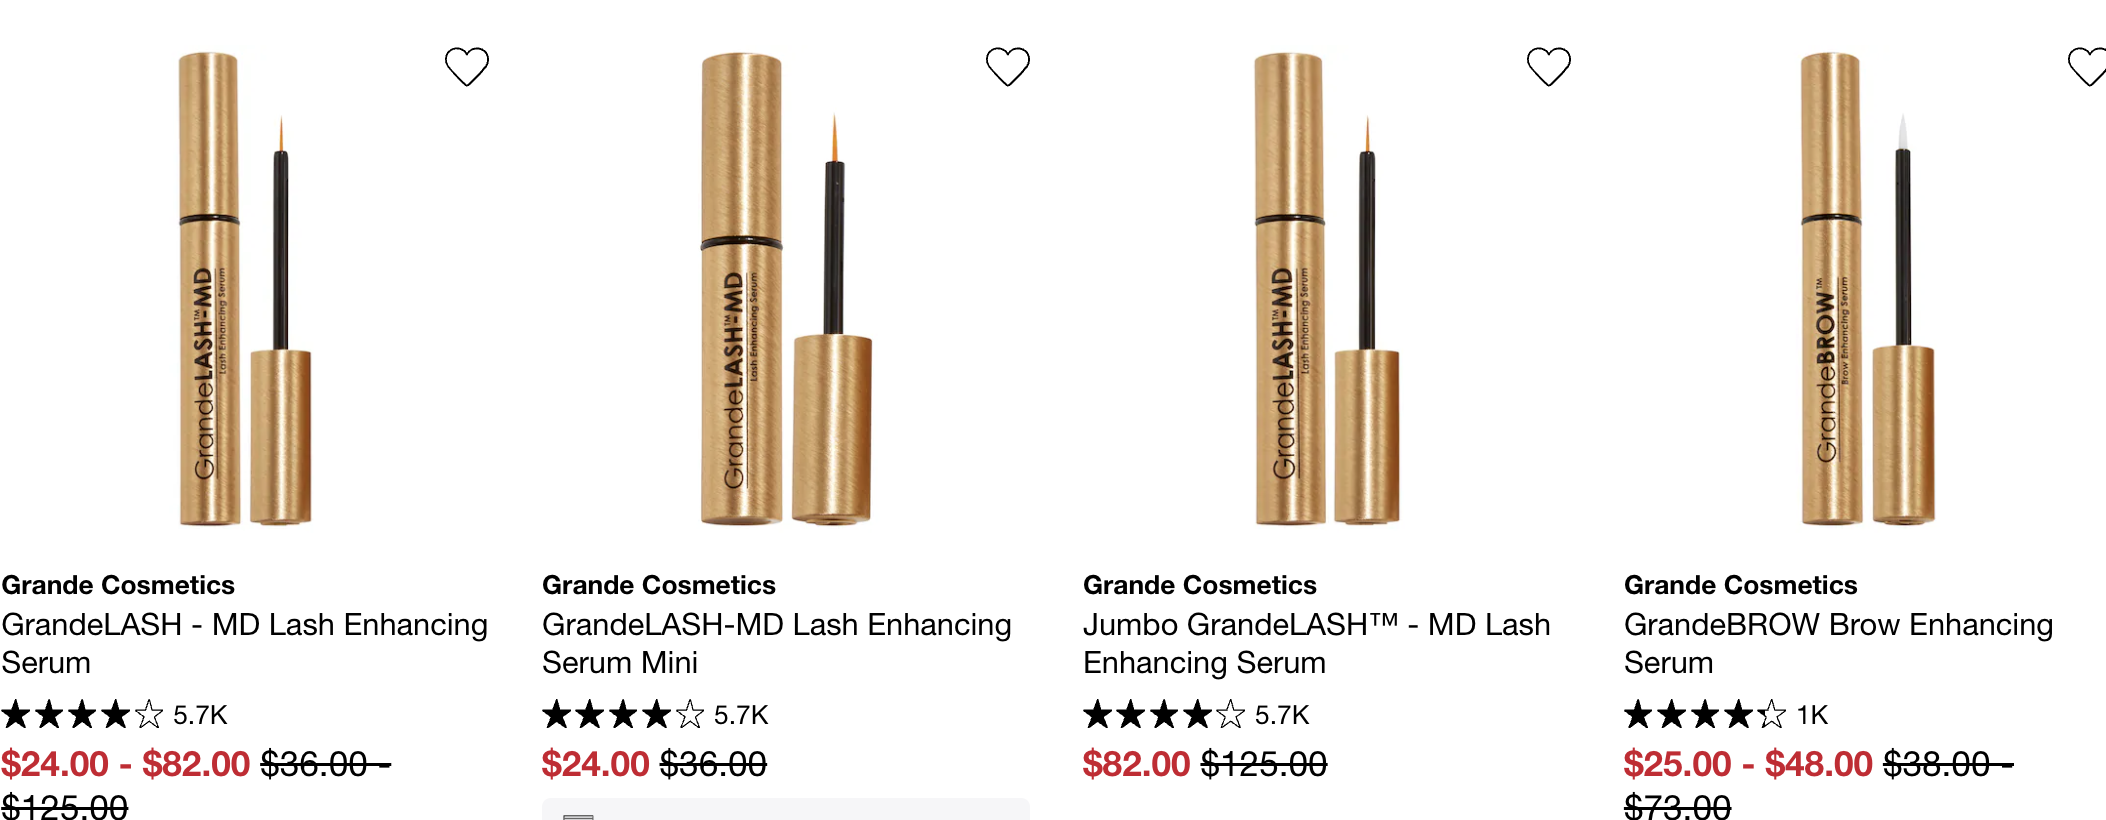This screenshot has width=2106, height=820.
Task: Open the GrandeBROW gold tube product image
Action: [1867, 289]
